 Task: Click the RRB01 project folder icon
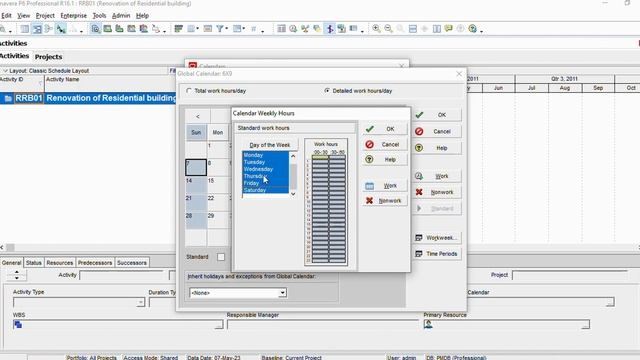8,98
